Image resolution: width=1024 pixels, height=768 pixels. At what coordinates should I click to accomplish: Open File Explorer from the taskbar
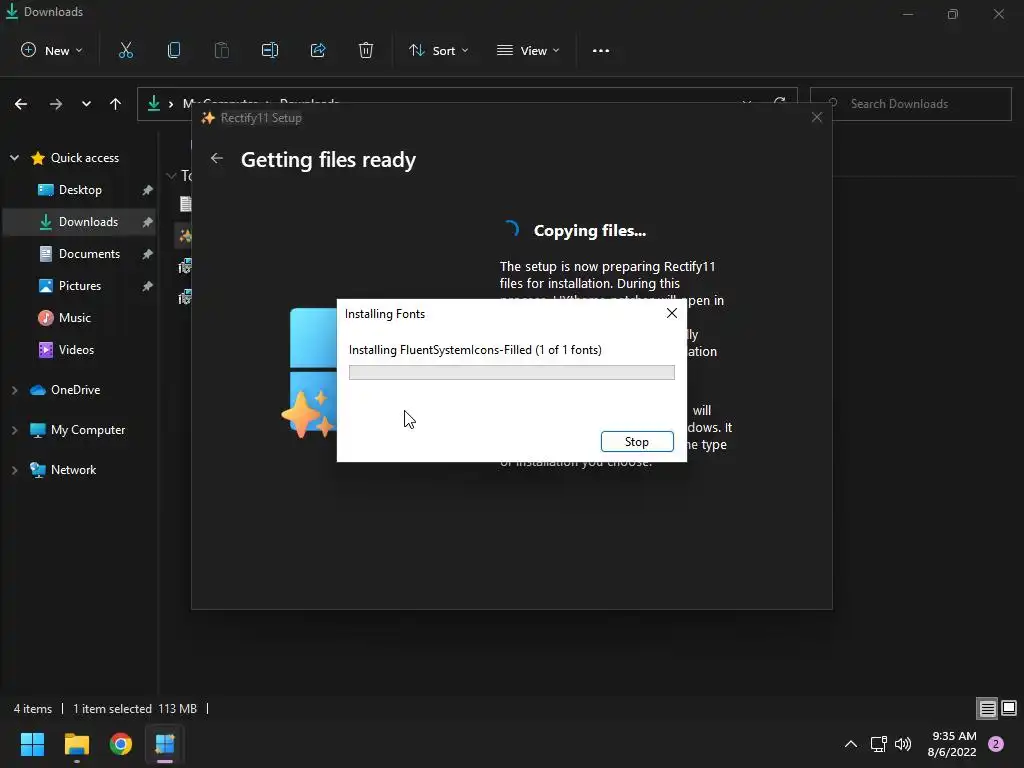[76, 744]
